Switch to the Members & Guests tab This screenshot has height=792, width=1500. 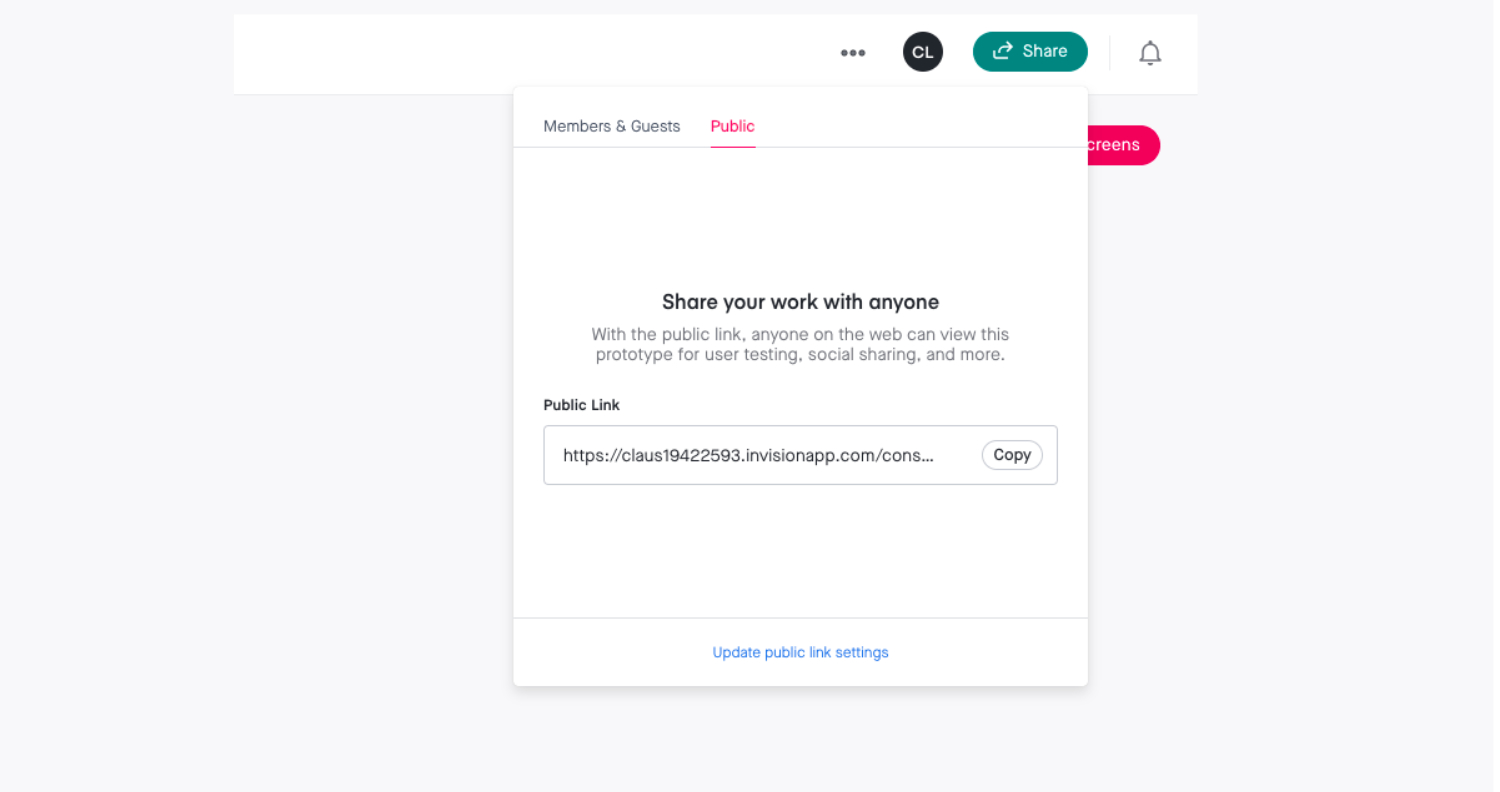[x=611, y=126]
